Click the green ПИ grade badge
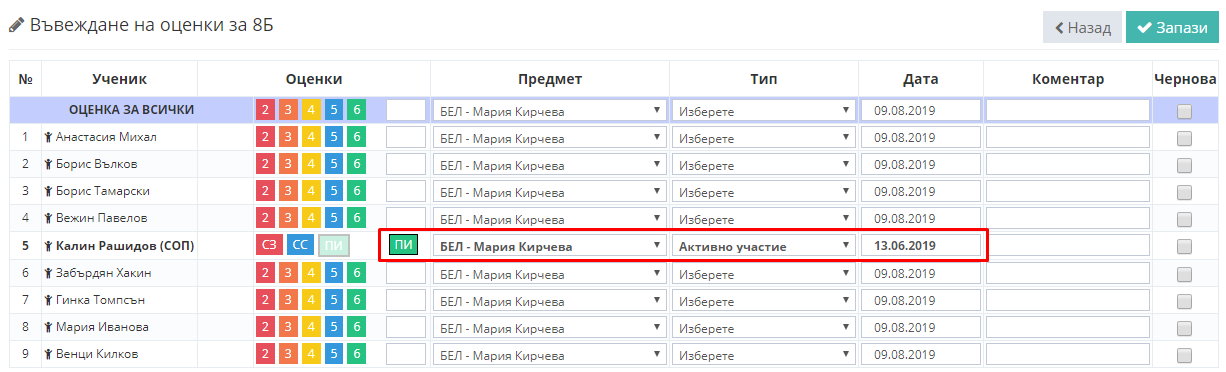The height and width of the screenshot is (372, 1226). coord(404,245)
